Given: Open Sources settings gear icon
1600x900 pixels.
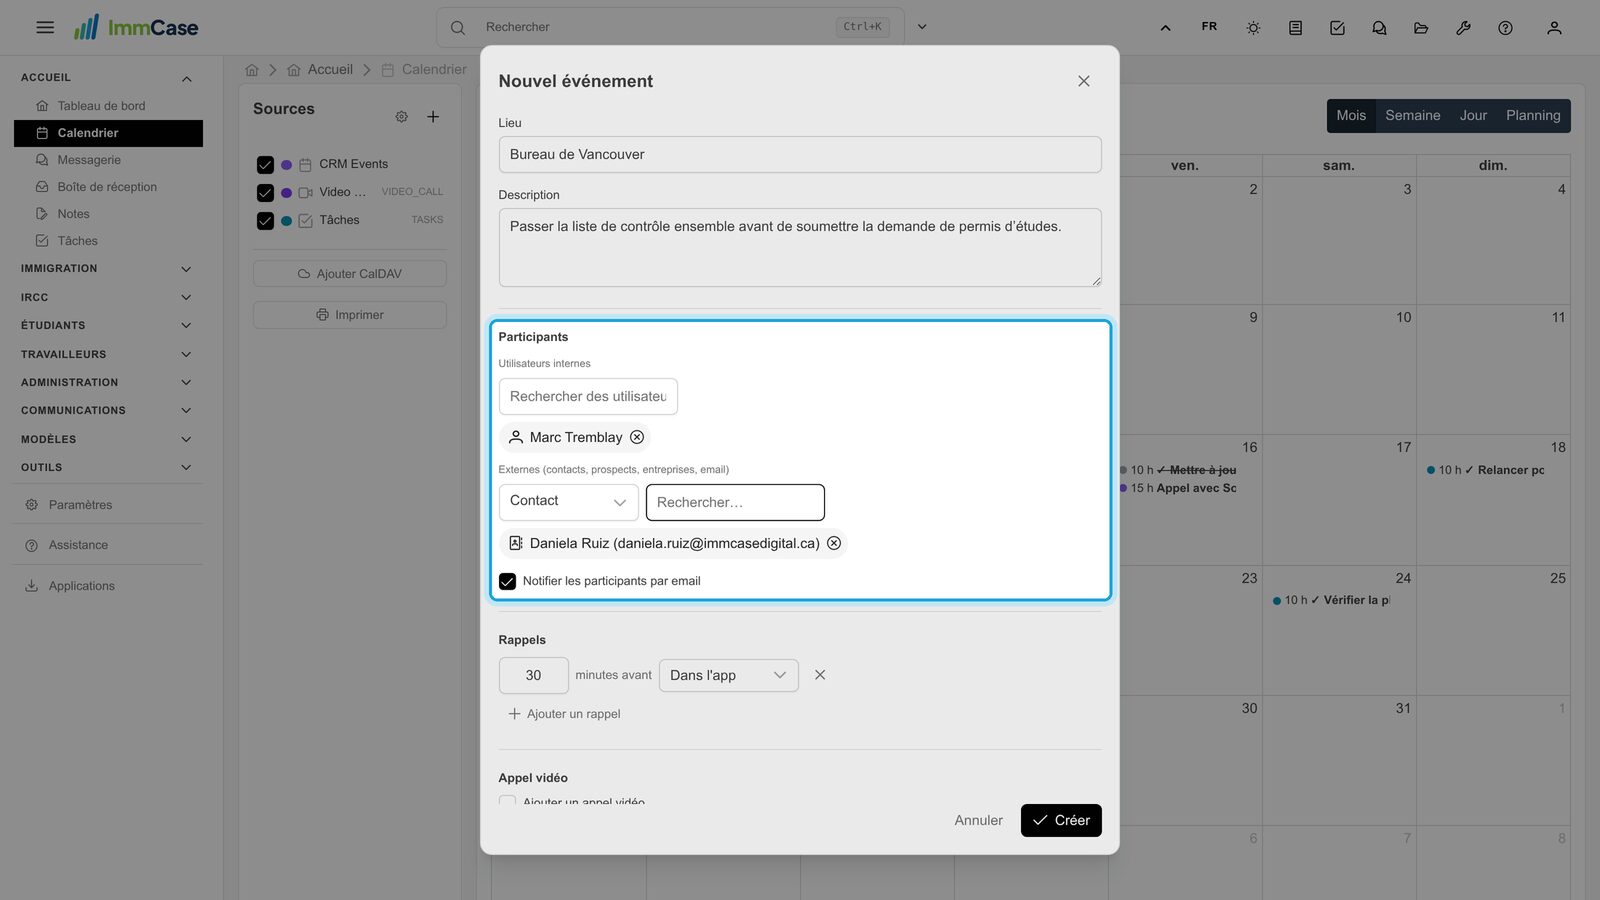Looking at the screenshot, I should pos(401,117).
